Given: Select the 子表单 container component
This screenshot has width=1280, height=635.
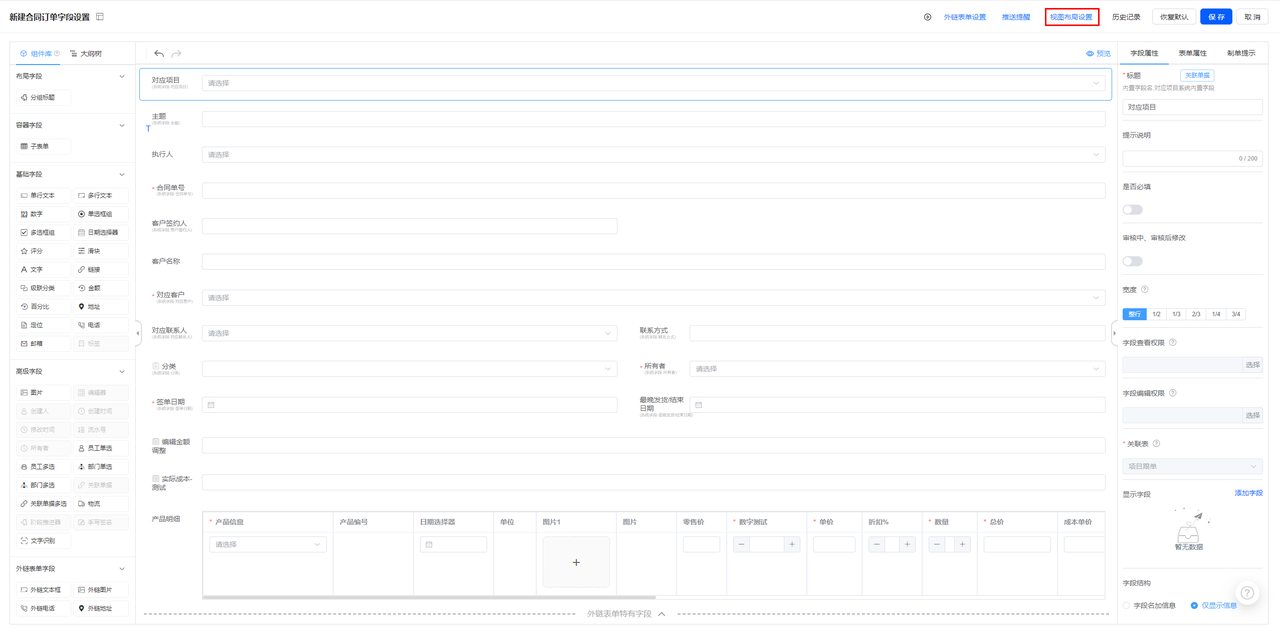Looking at the screenshot, I should pos(43,147).
